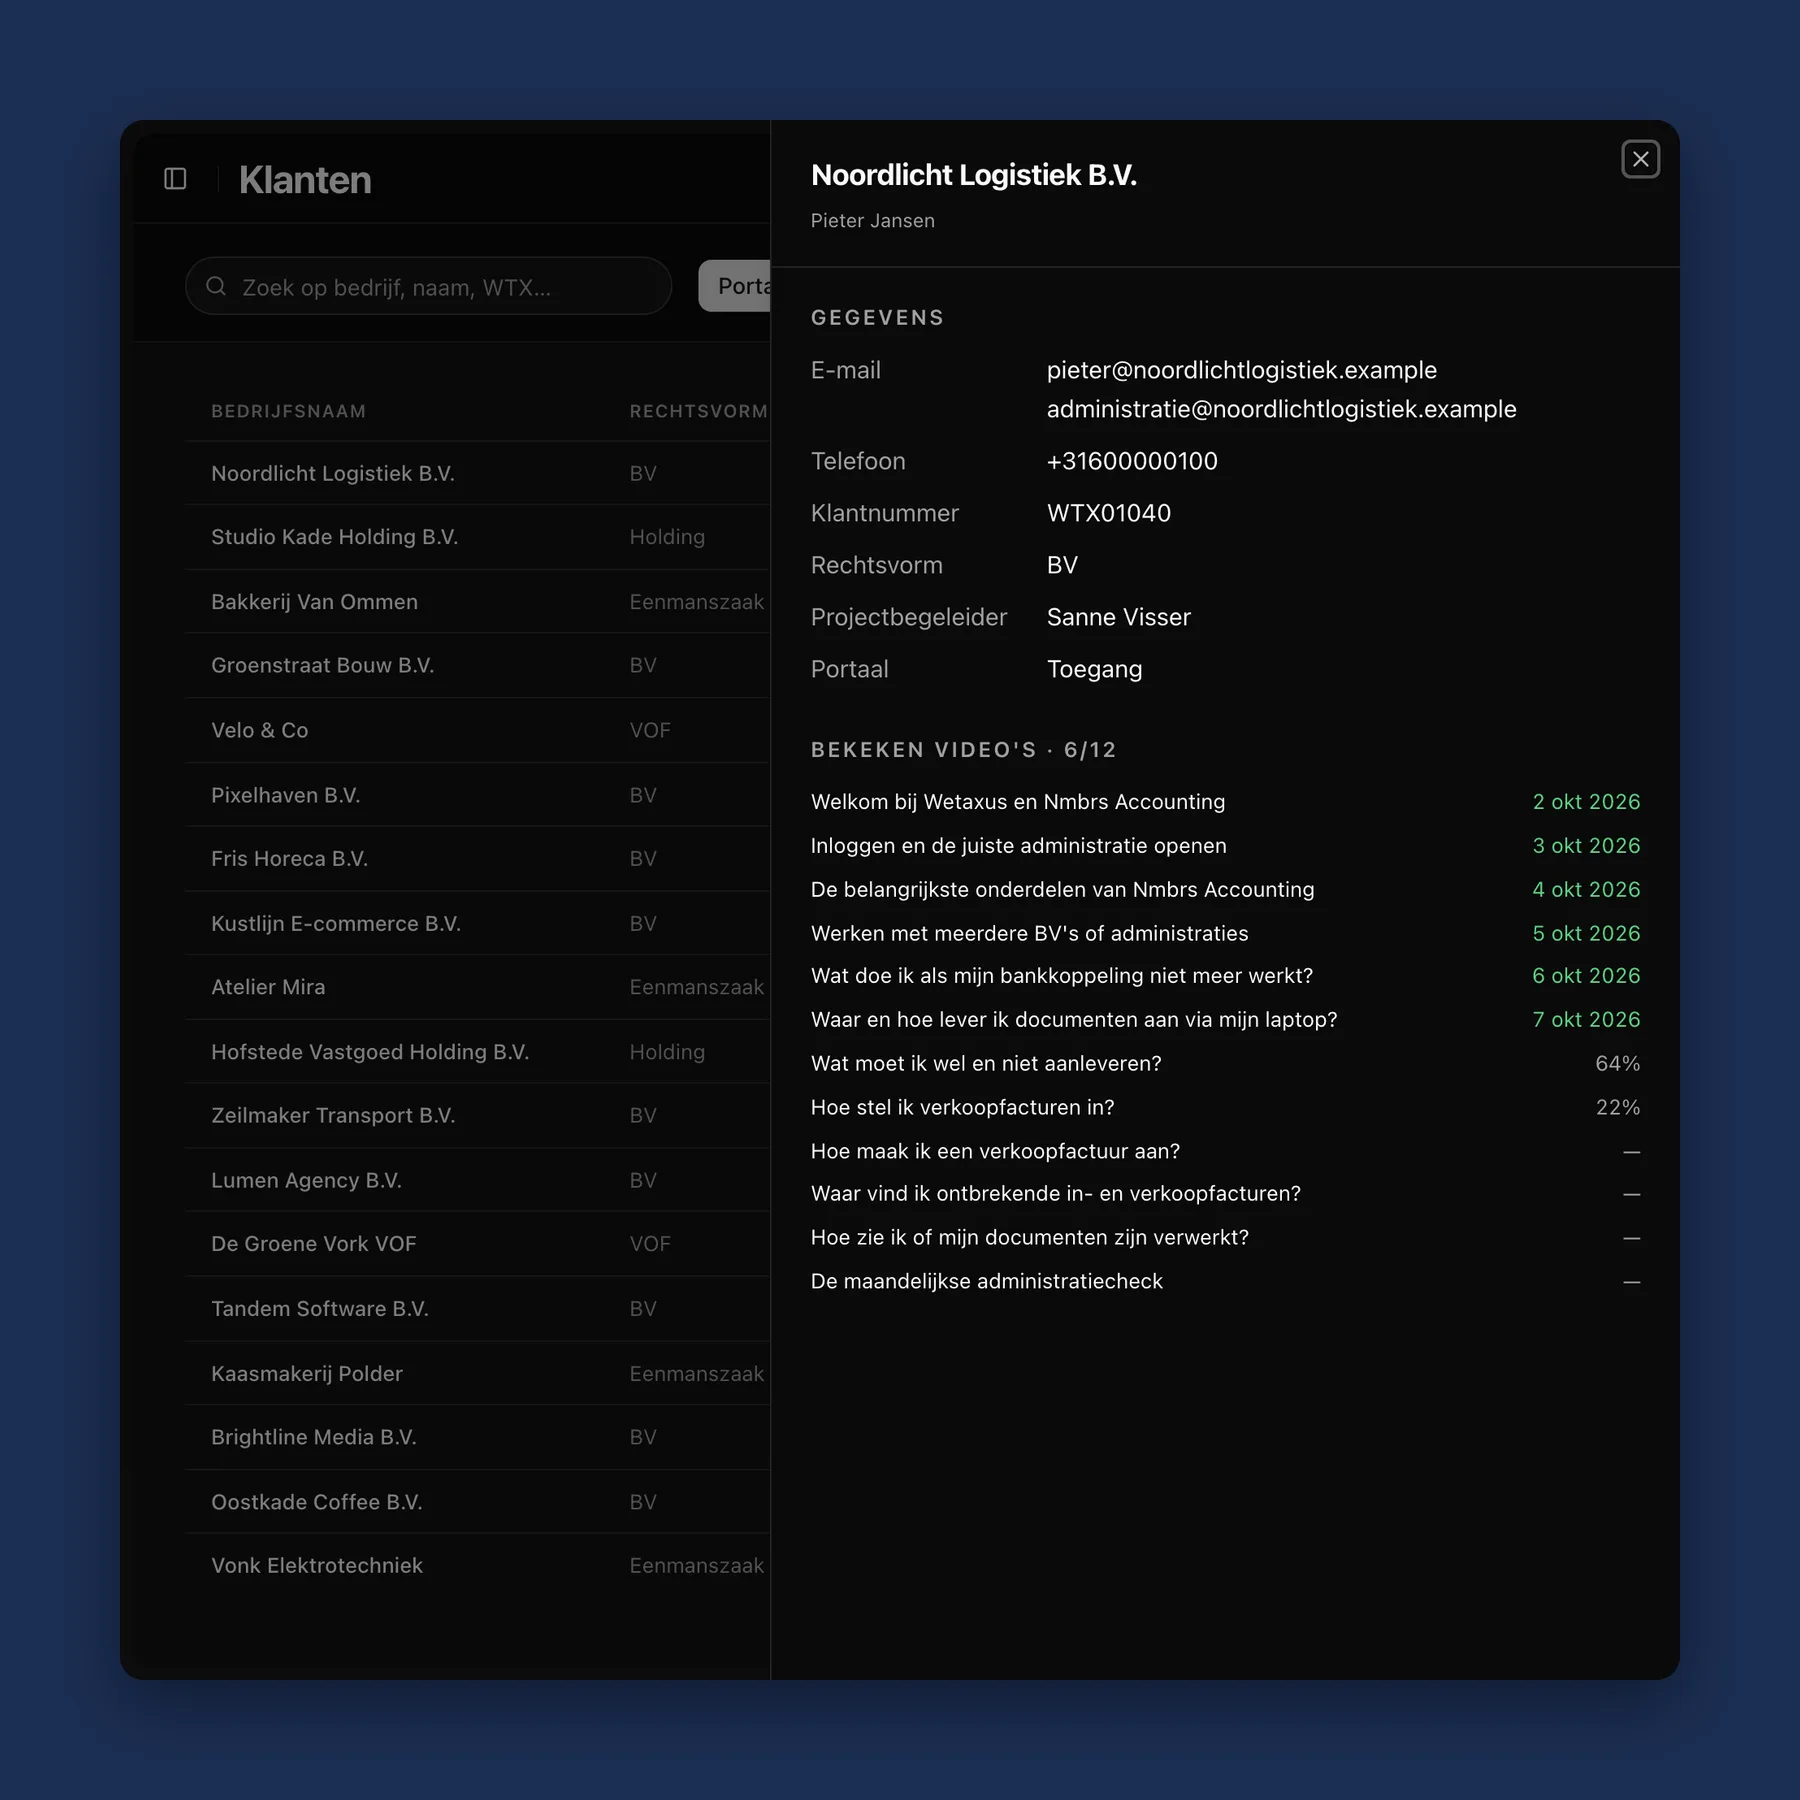Click the administratie@noordlichtlogistiek.example email
Viewport: 1800px width, 1800px height.
1281,409
